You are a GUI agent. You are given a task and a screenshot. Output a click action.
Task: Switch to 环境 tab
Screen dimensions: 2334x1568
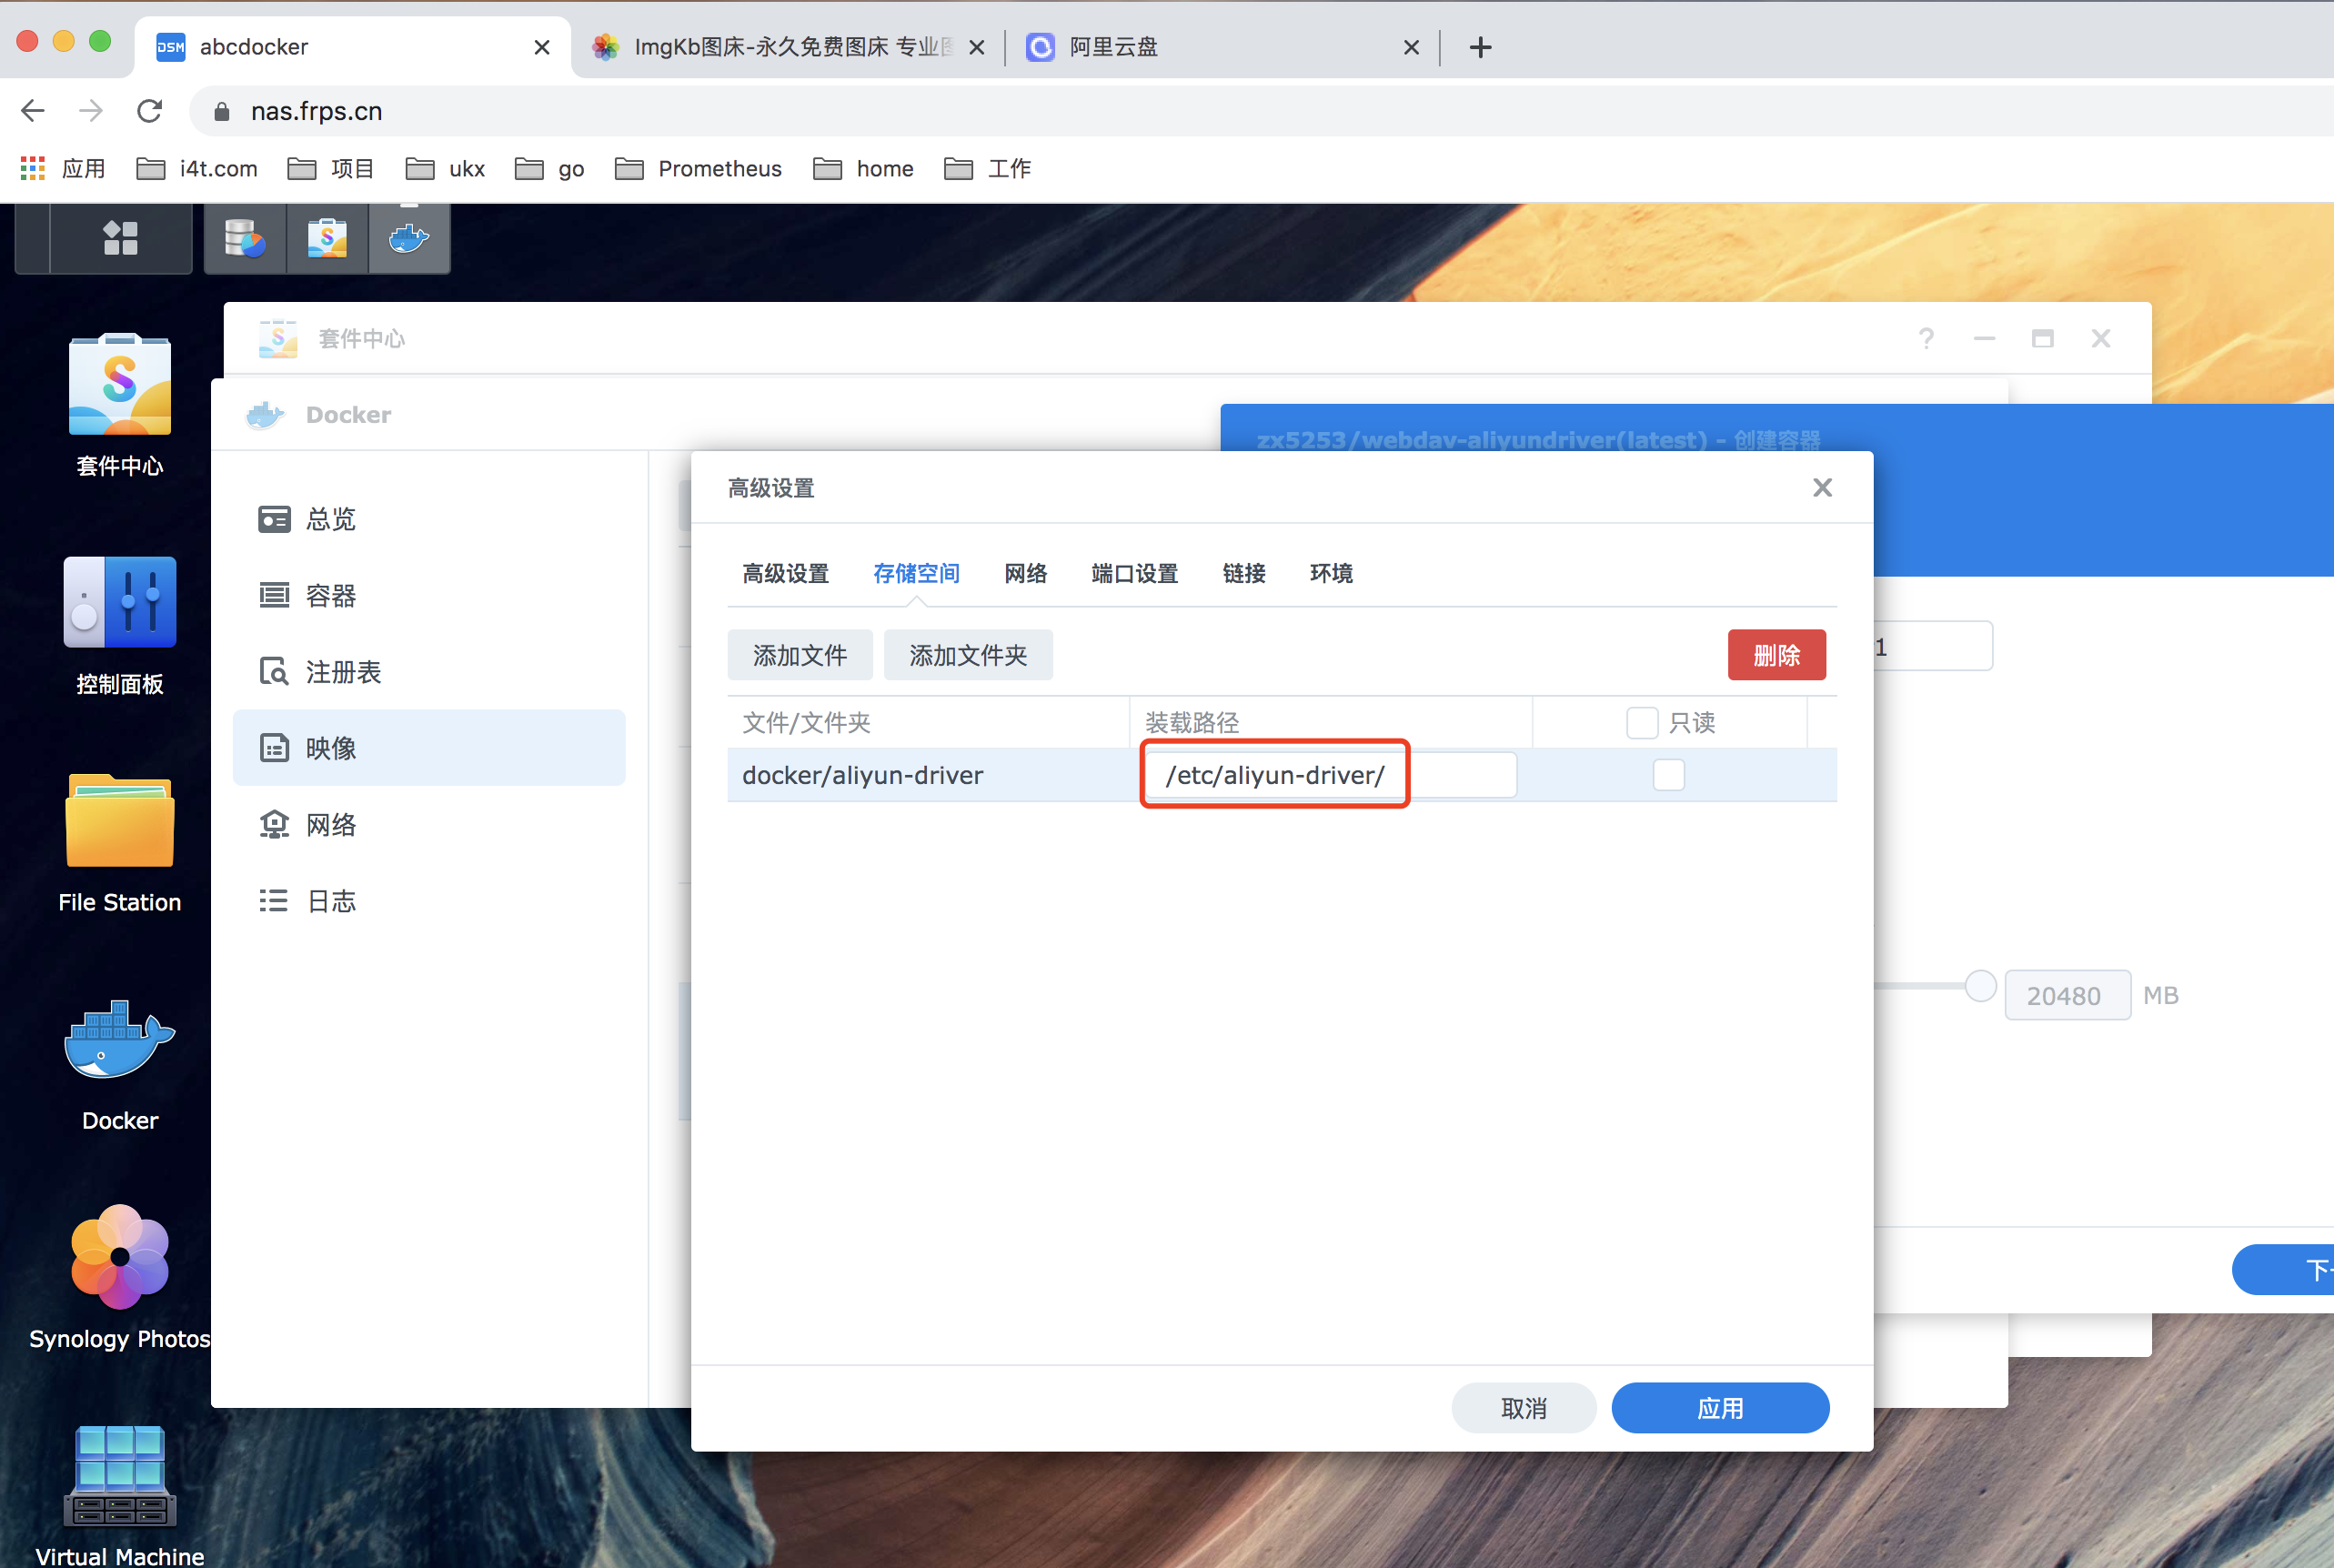(x=1331, y=573)
